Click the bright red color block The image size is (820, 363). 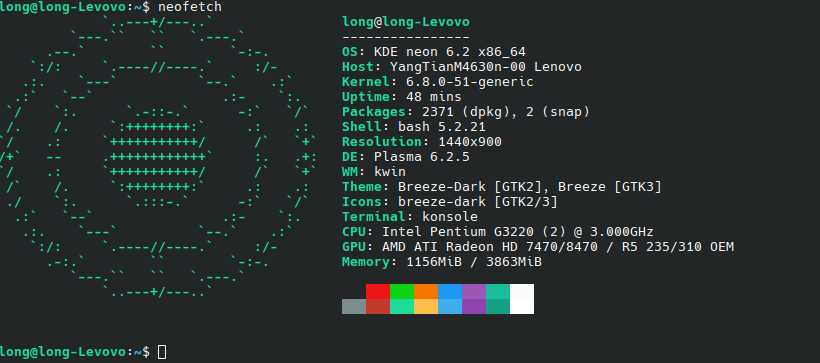click(378, 291)
